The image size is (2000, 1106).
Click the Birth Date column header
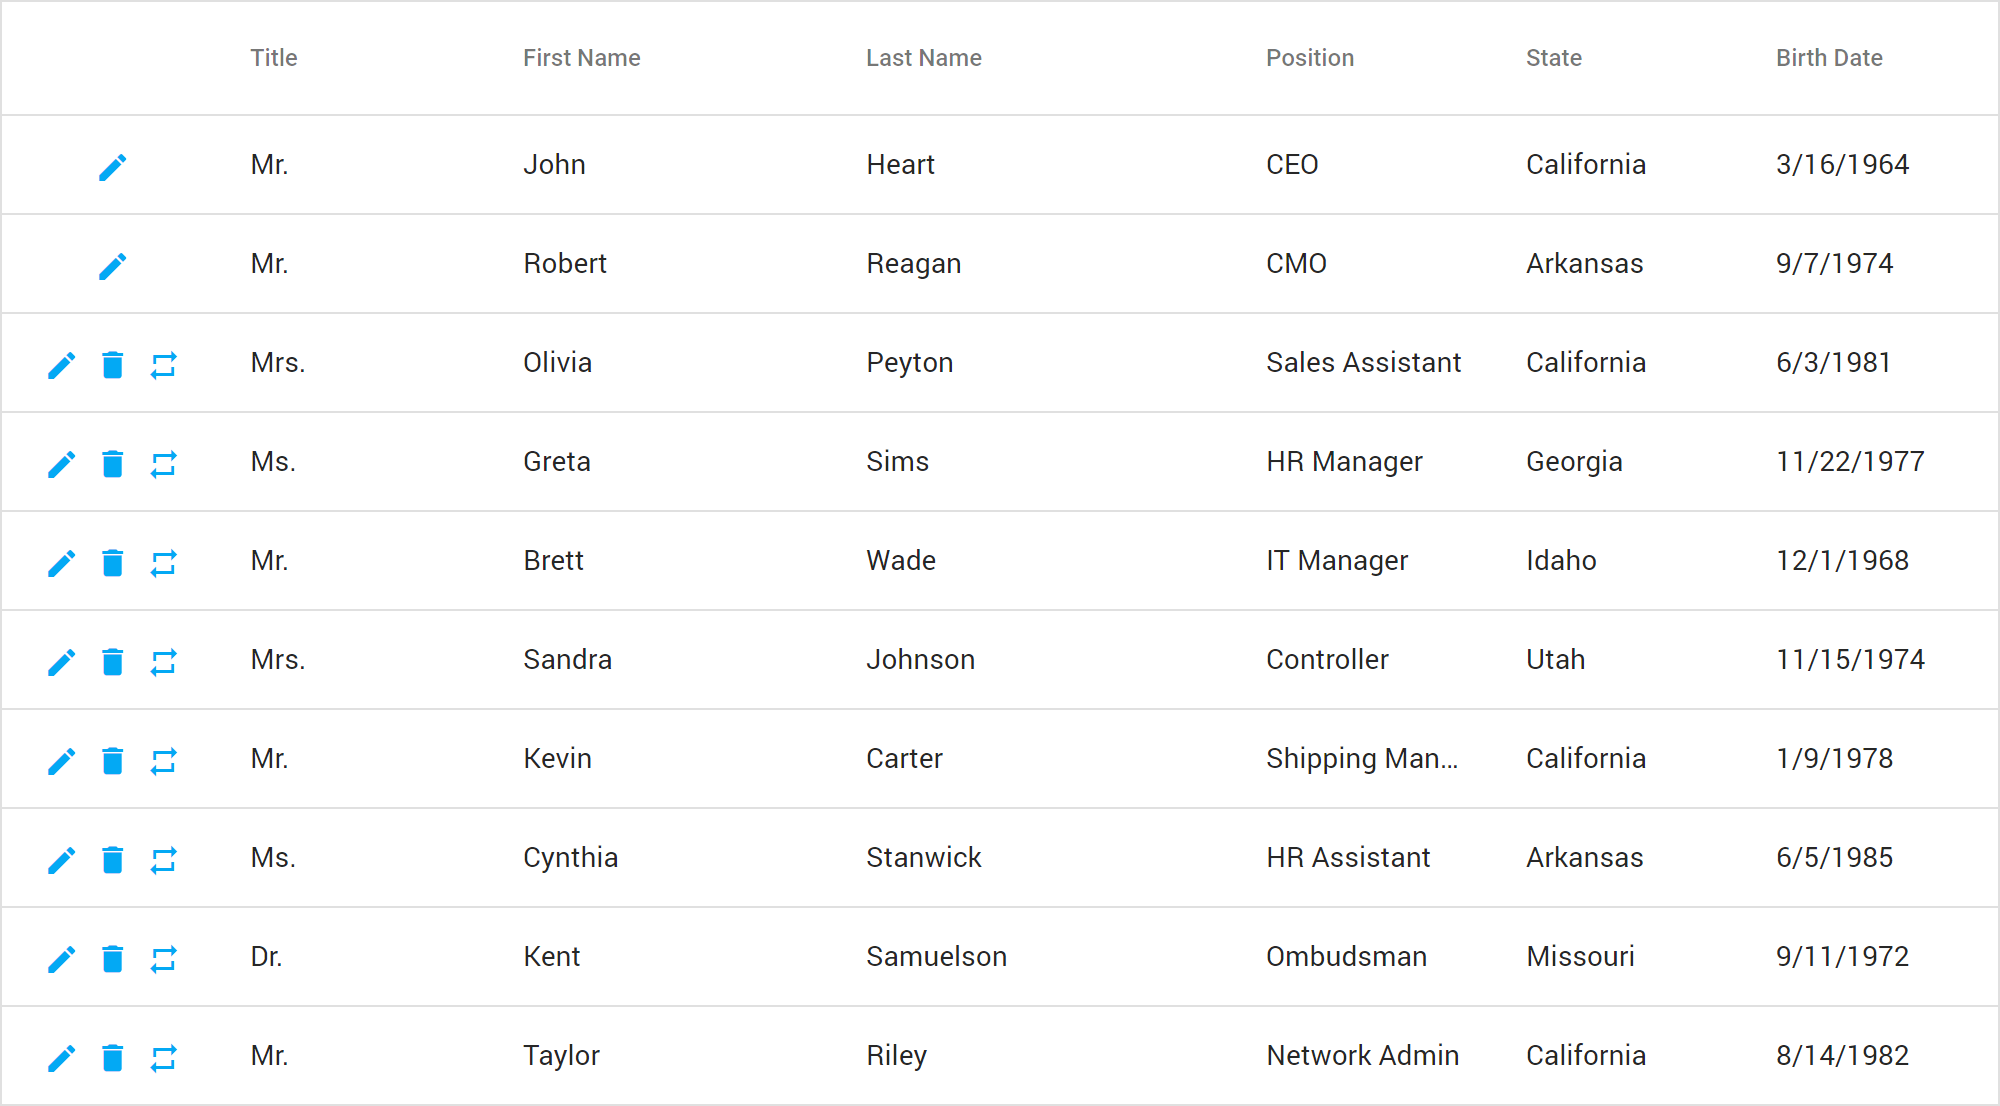(x=1828, y=58)
